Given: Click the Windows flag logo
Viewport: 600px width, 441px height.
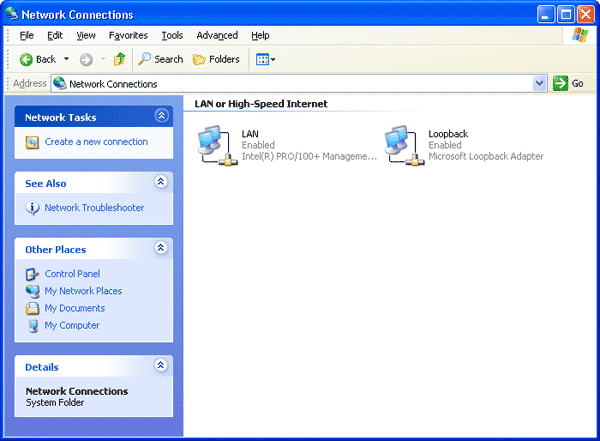Looking at the screenshot, I should click(x=580, y=35).
